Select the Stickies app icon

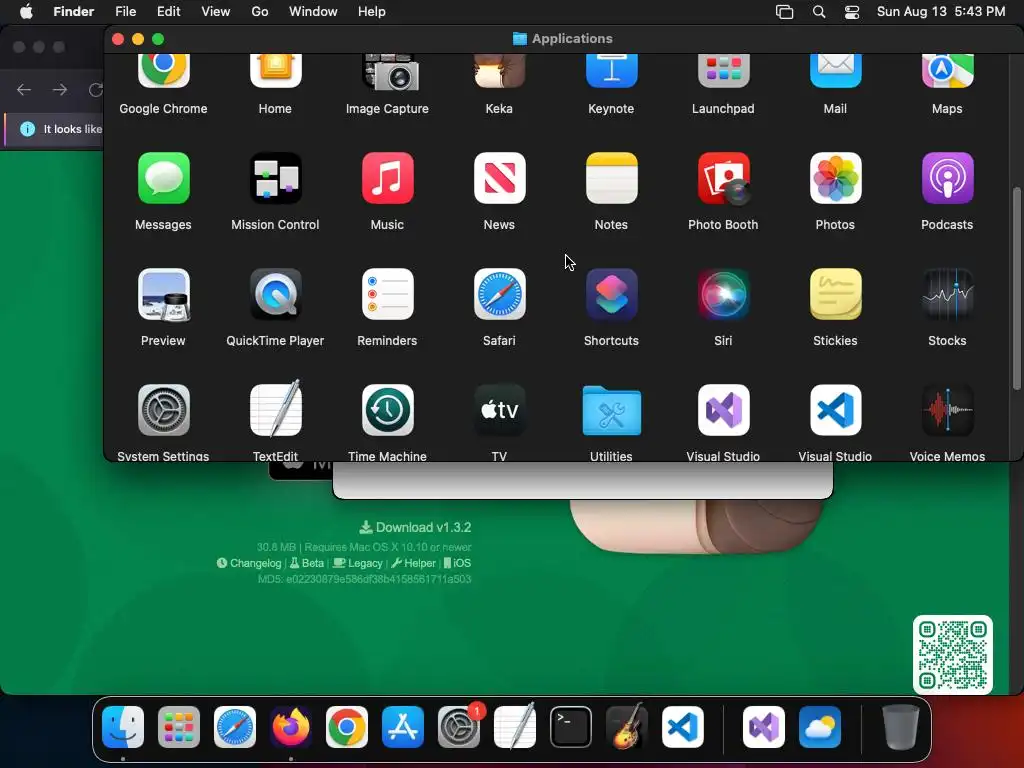coord(835,295)
